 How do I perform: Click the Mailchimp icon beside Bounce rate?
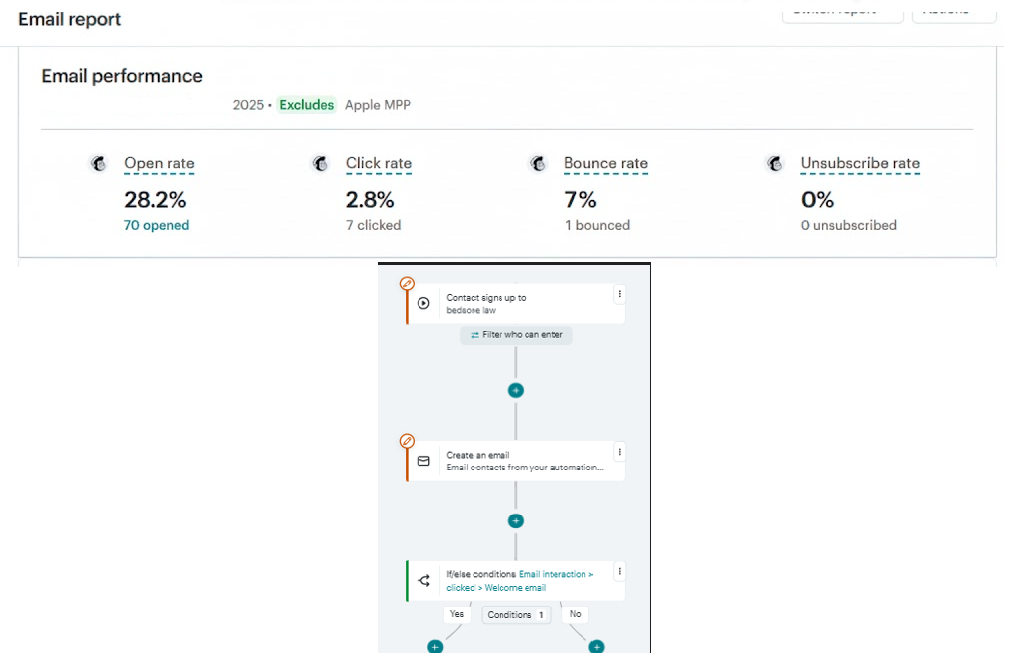(x=538, y=164)
